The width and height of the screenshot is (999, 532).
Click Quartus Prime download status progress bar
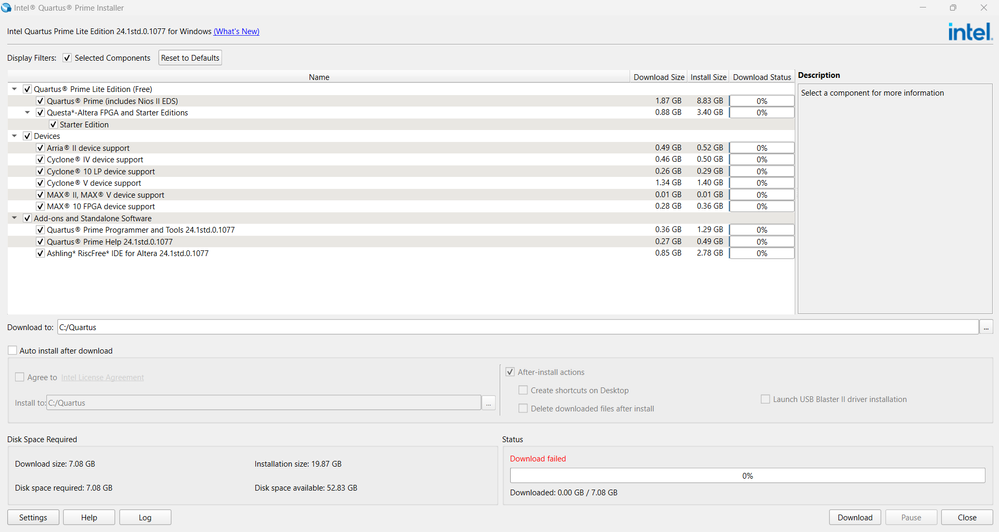[x=762, y=101]
